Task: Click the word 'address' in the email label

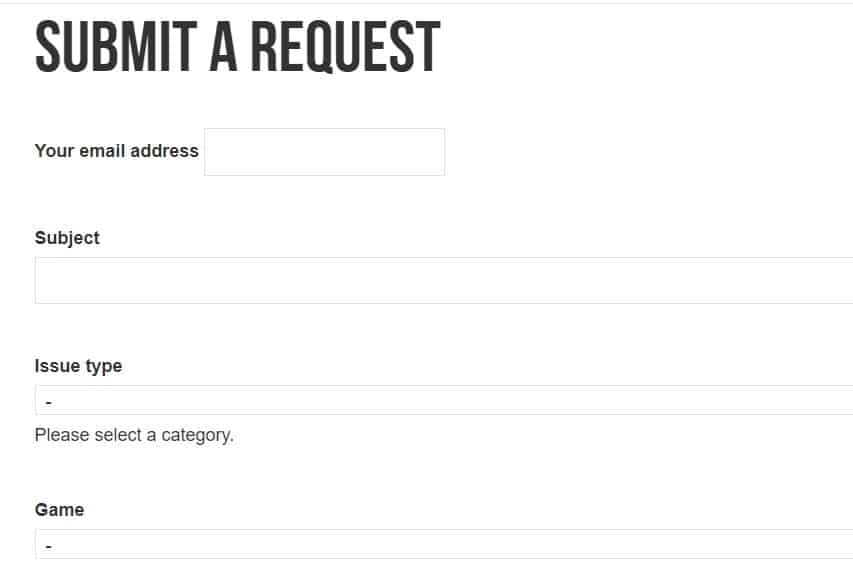Action: 164,151
